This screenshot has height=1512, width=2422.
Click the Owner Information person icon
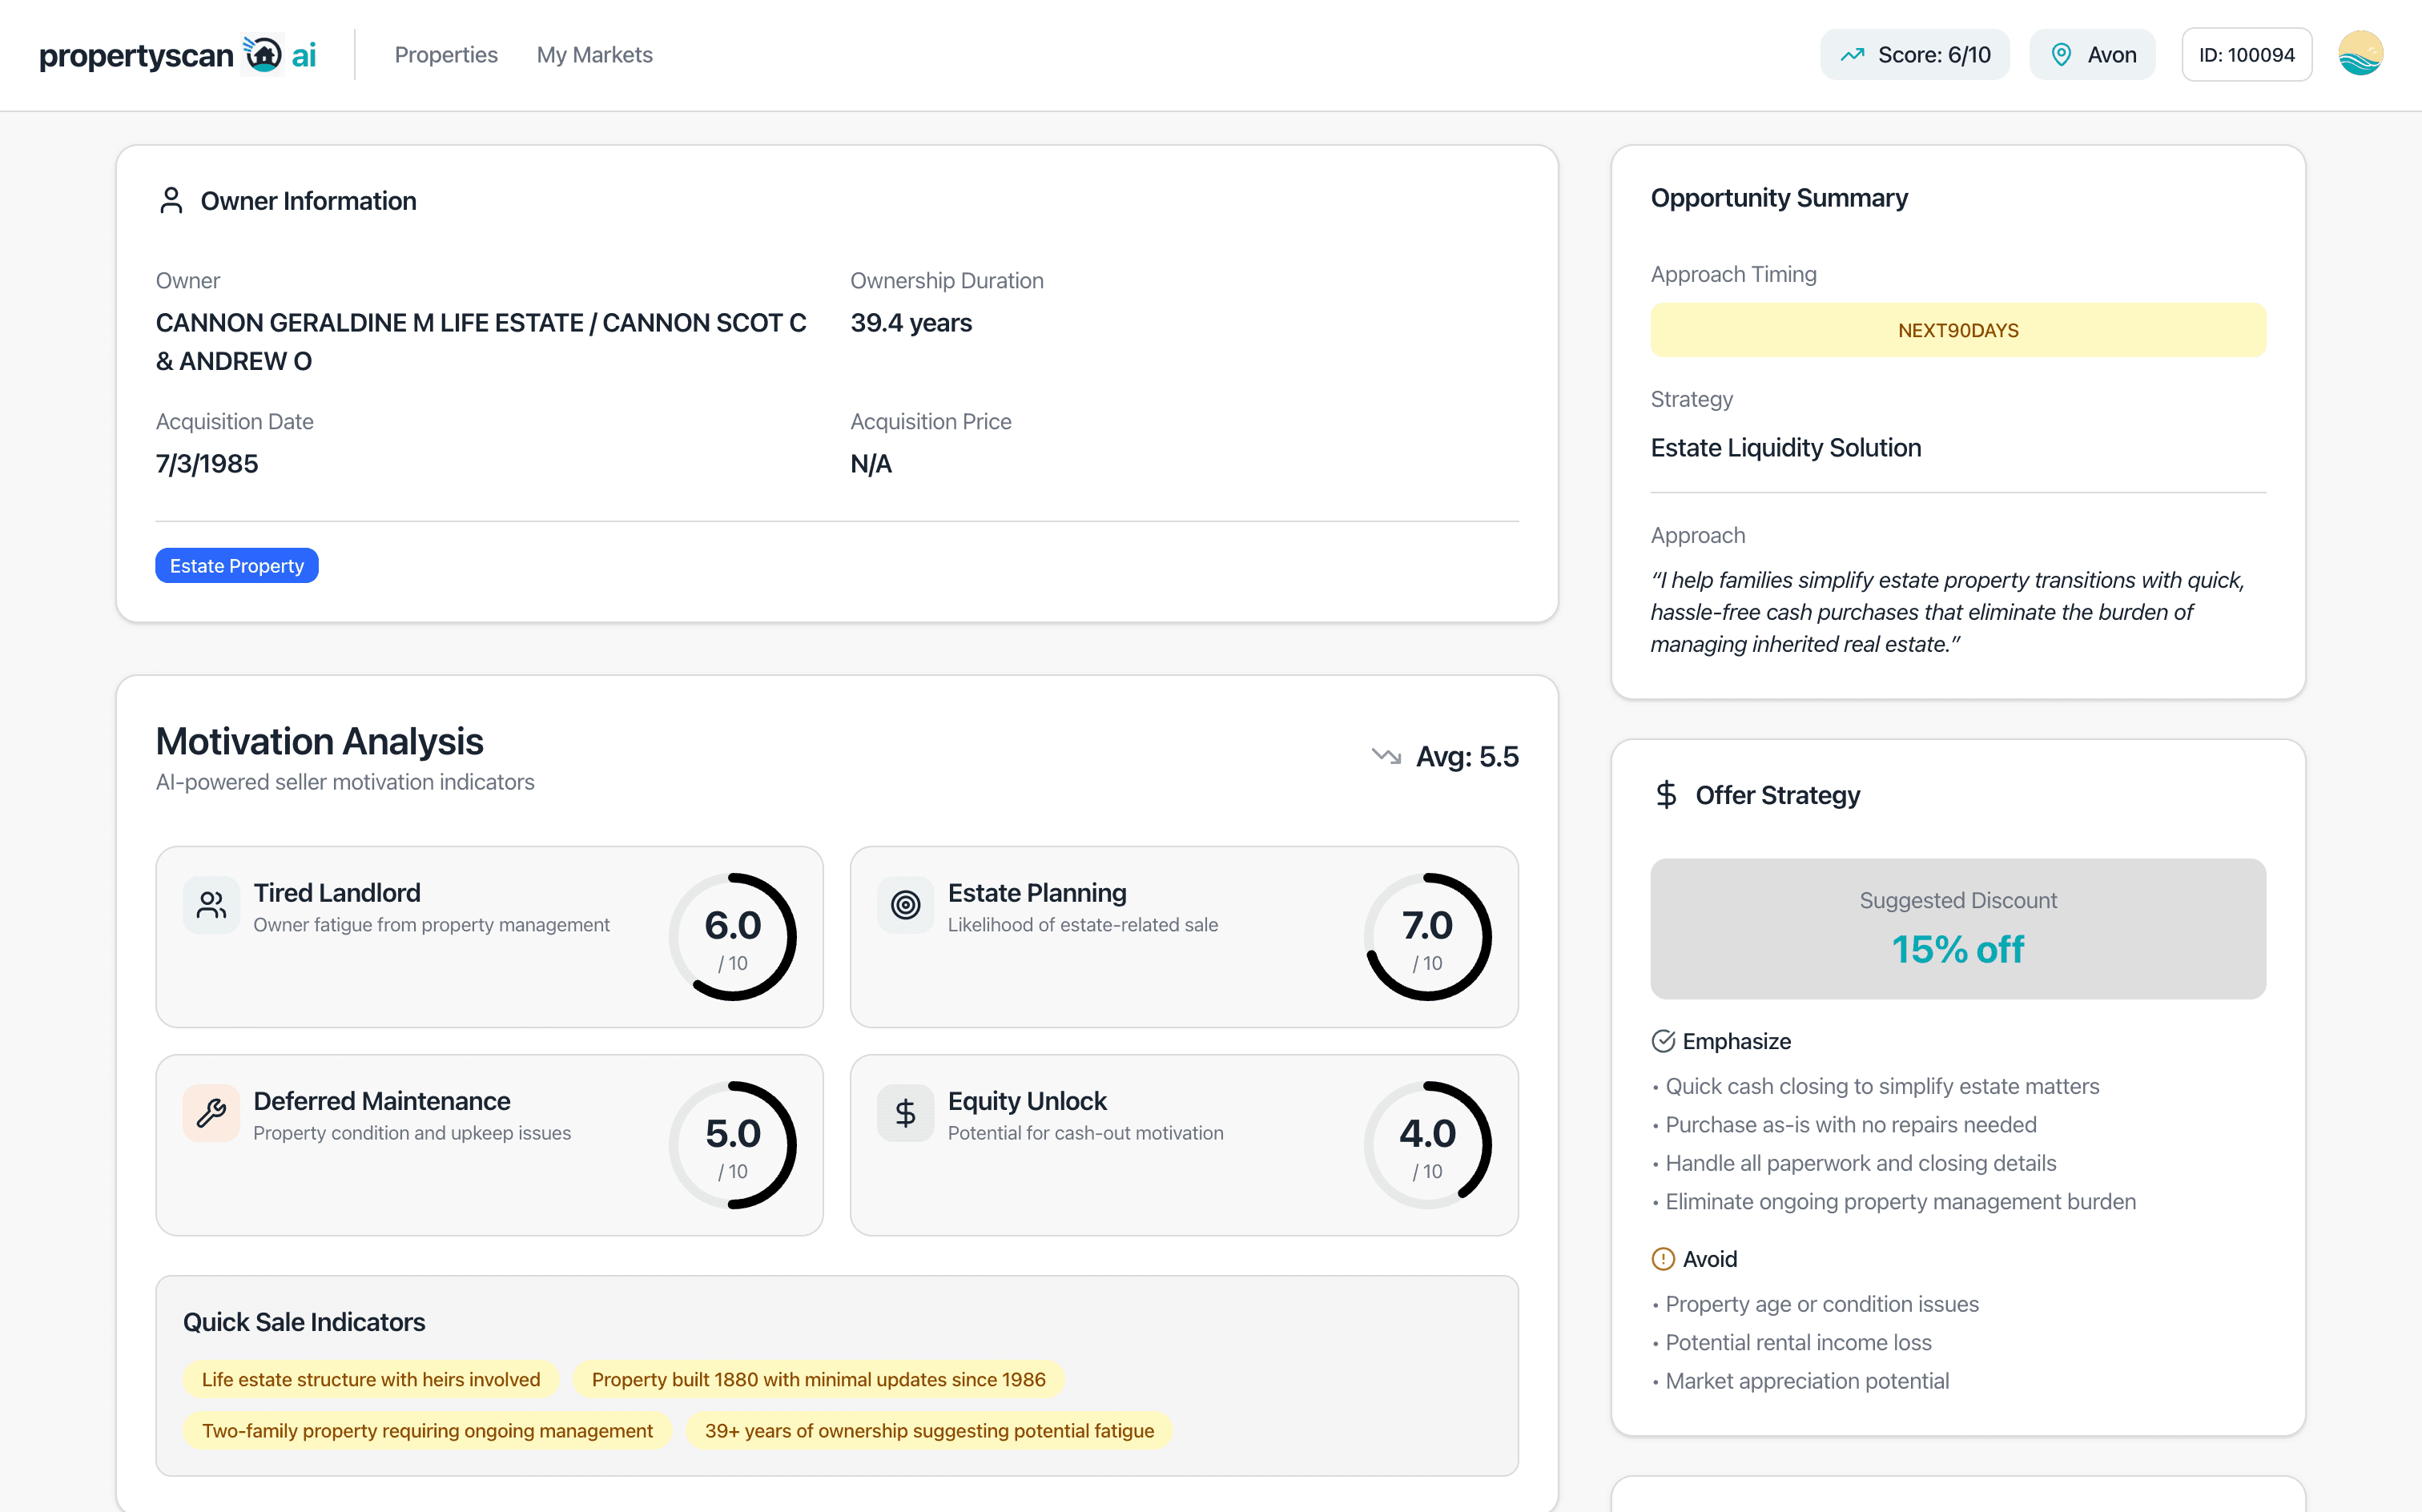click(x=171, y=201)
